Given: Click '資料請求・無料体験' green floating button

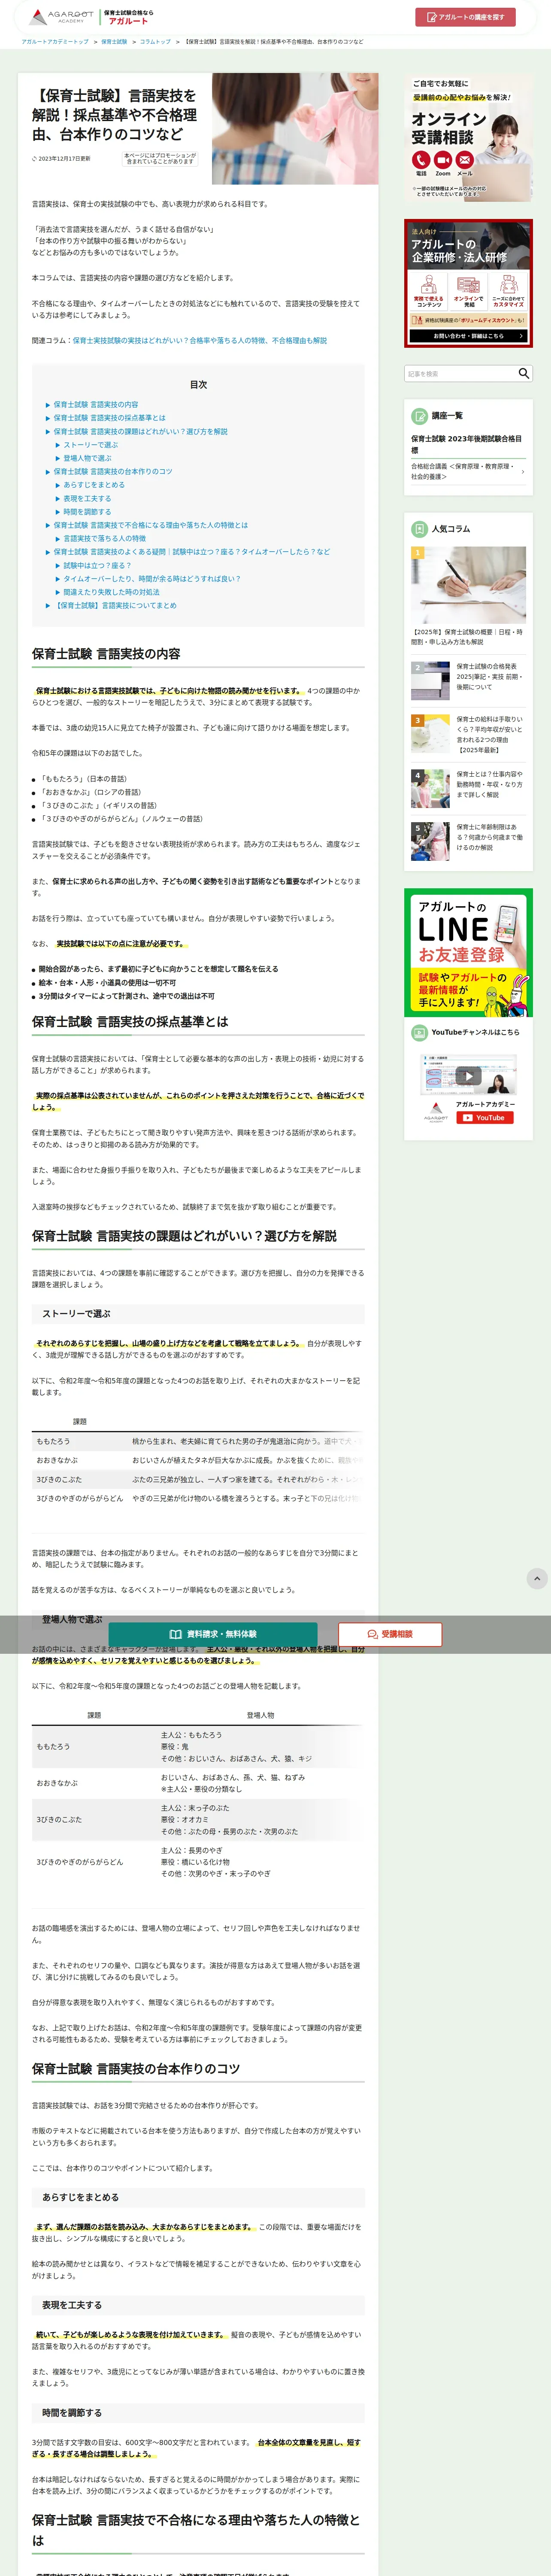Looking at the screenshot, I should point(213,1634).
